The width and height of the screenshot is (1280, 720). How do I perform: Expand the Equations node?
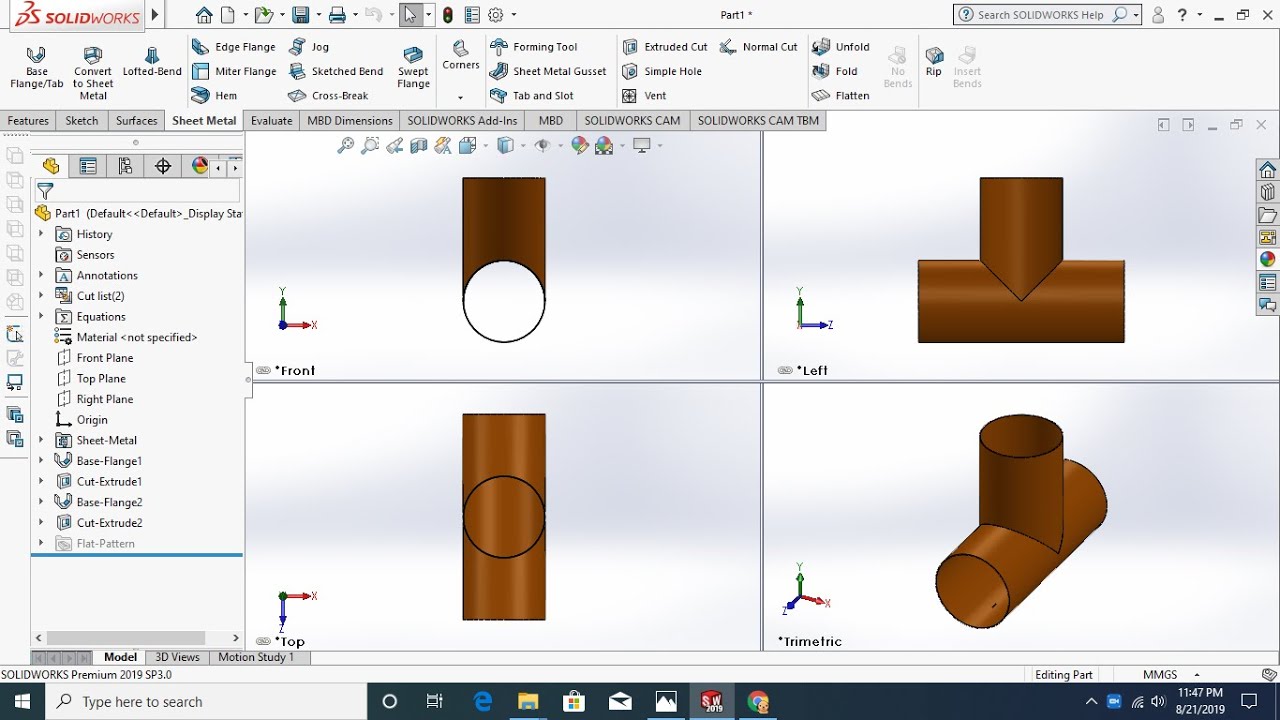pyautogui.click(x=41, y=317)
